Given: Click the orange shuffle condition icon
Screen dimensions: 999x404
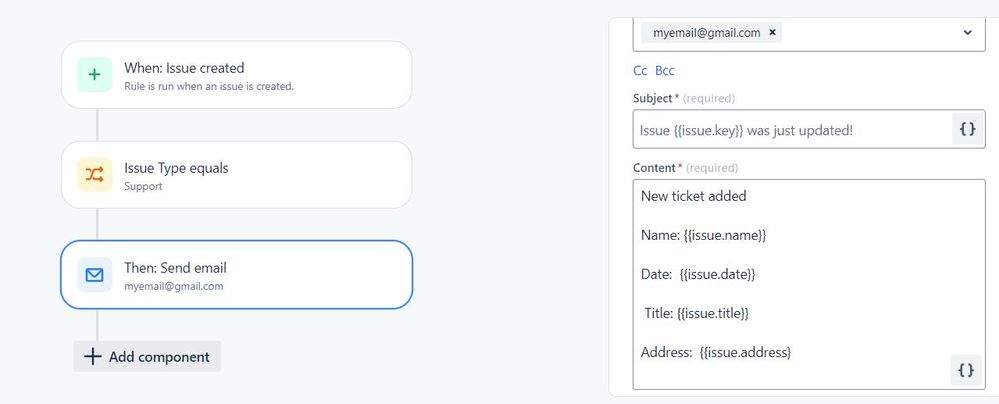Looking at the screenshot, I should point(94,175).
